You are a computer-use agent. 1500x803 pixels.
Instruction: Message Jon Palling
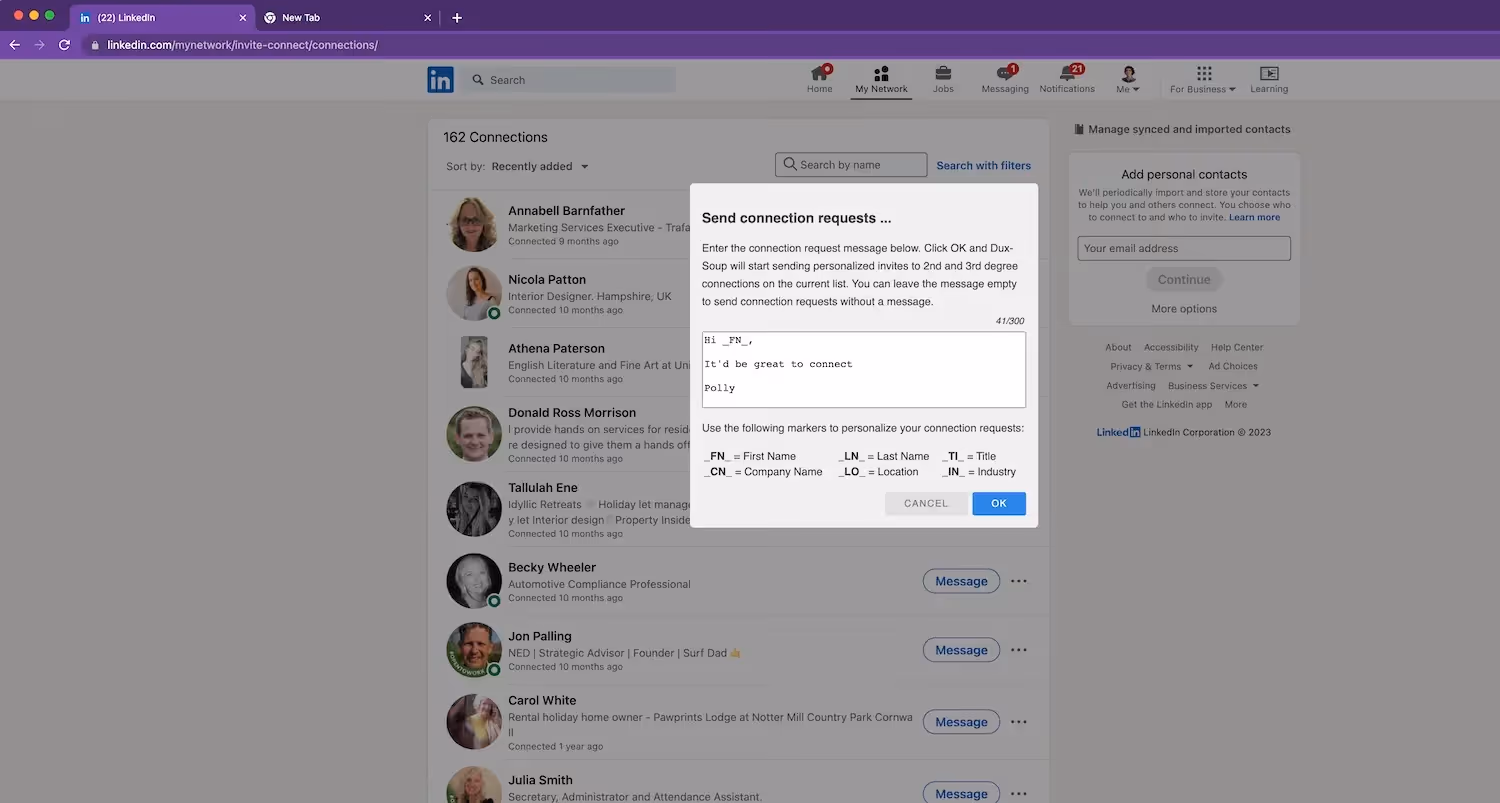pos(961,650)
